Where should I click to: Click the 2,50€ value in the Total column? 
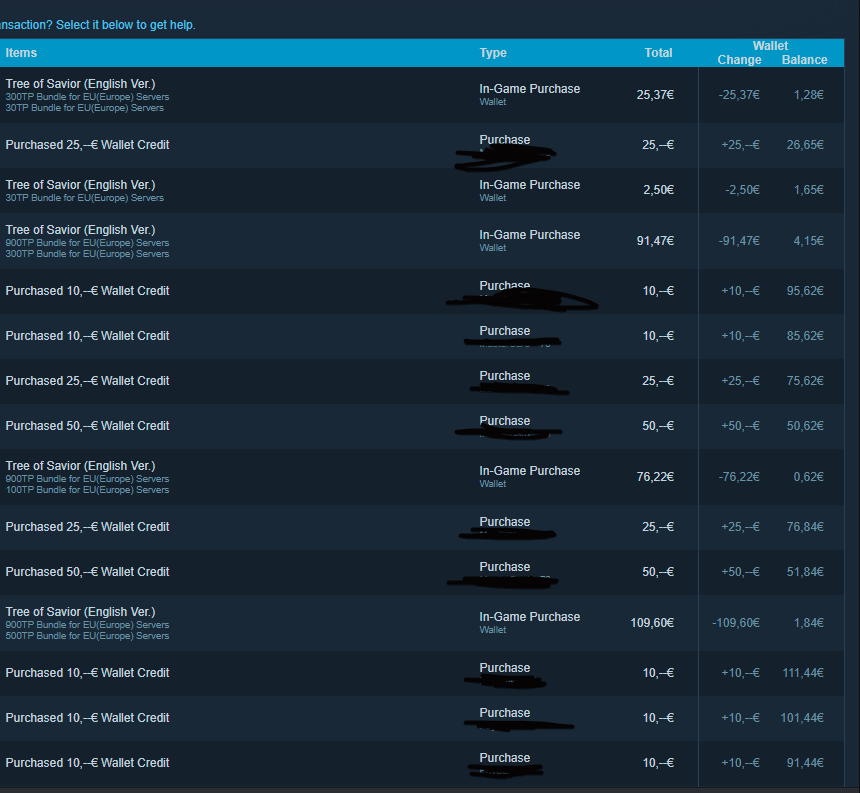(658, 190)
